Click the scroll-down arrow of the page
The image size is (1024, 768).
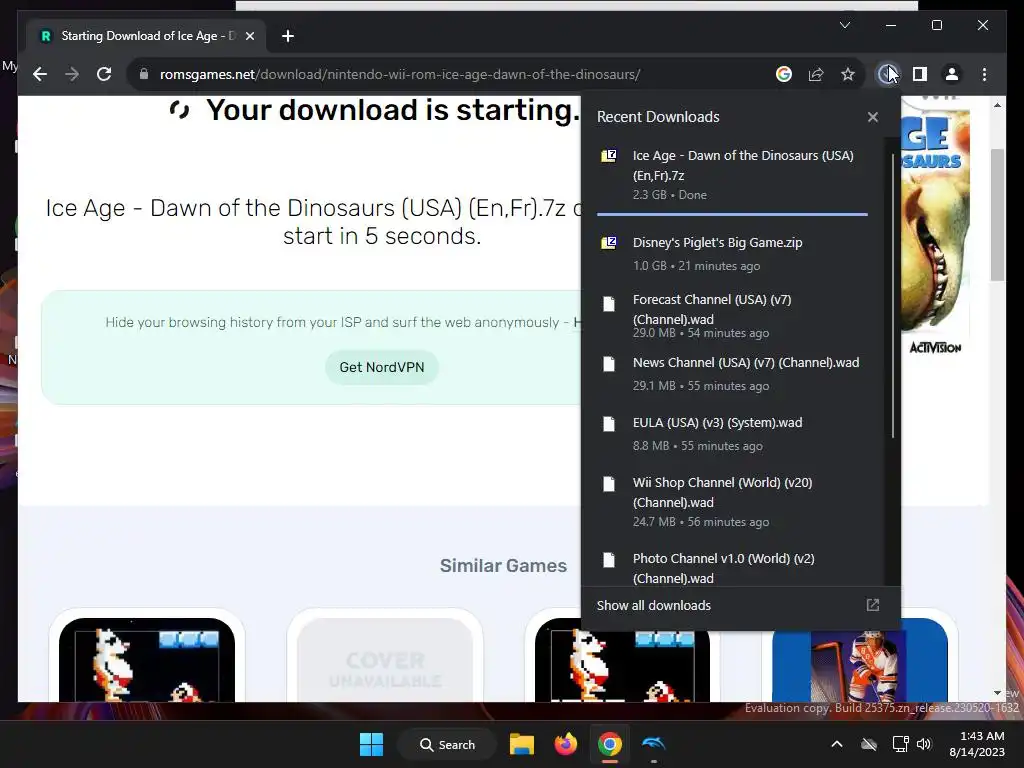(x=997, y=693)
